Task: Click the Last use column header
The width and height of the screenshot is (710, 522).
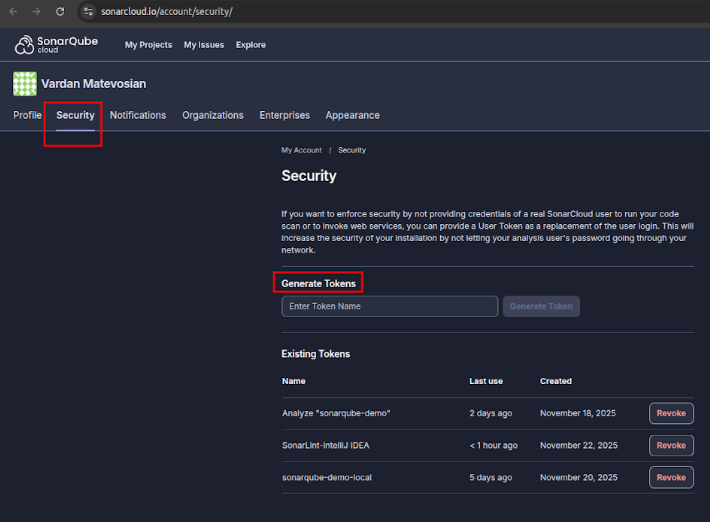Action: coord(486,381)
